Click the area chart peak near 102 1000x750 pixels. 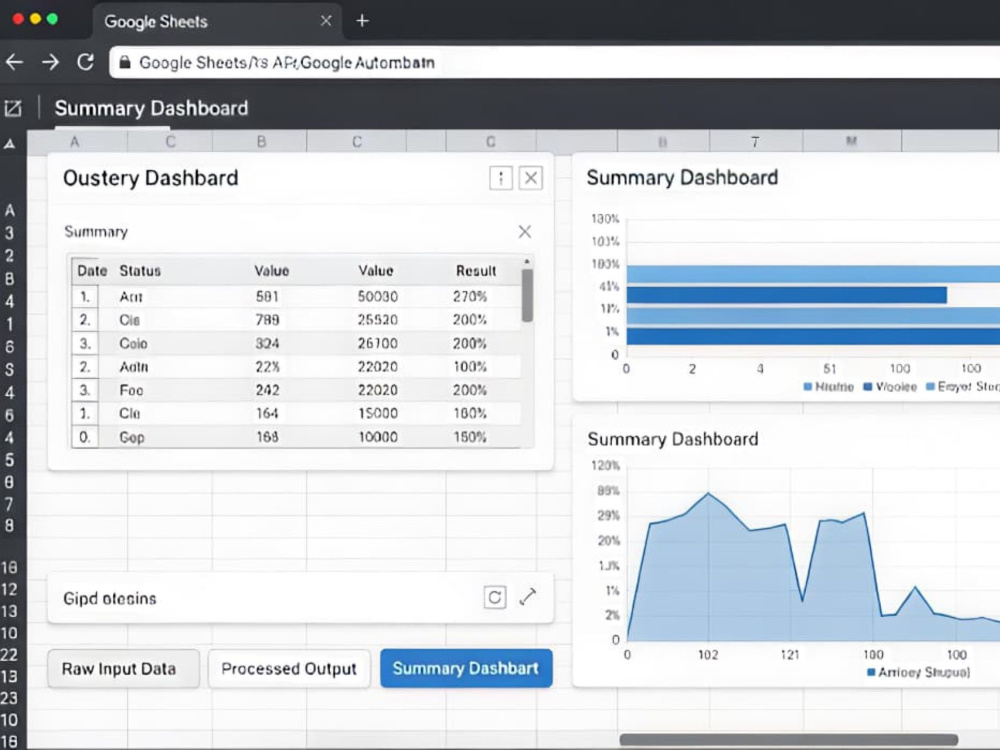tap(708, 493)
